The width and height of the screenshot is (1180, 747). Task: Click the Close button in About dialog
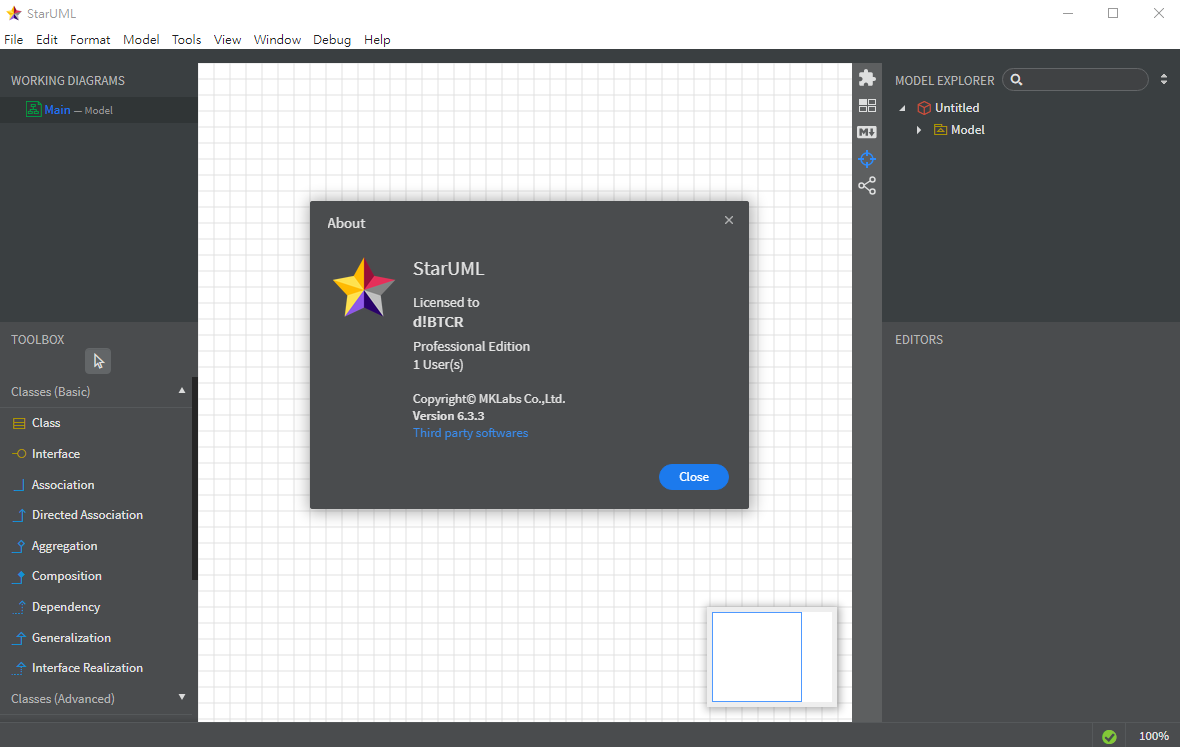point(693,477)
